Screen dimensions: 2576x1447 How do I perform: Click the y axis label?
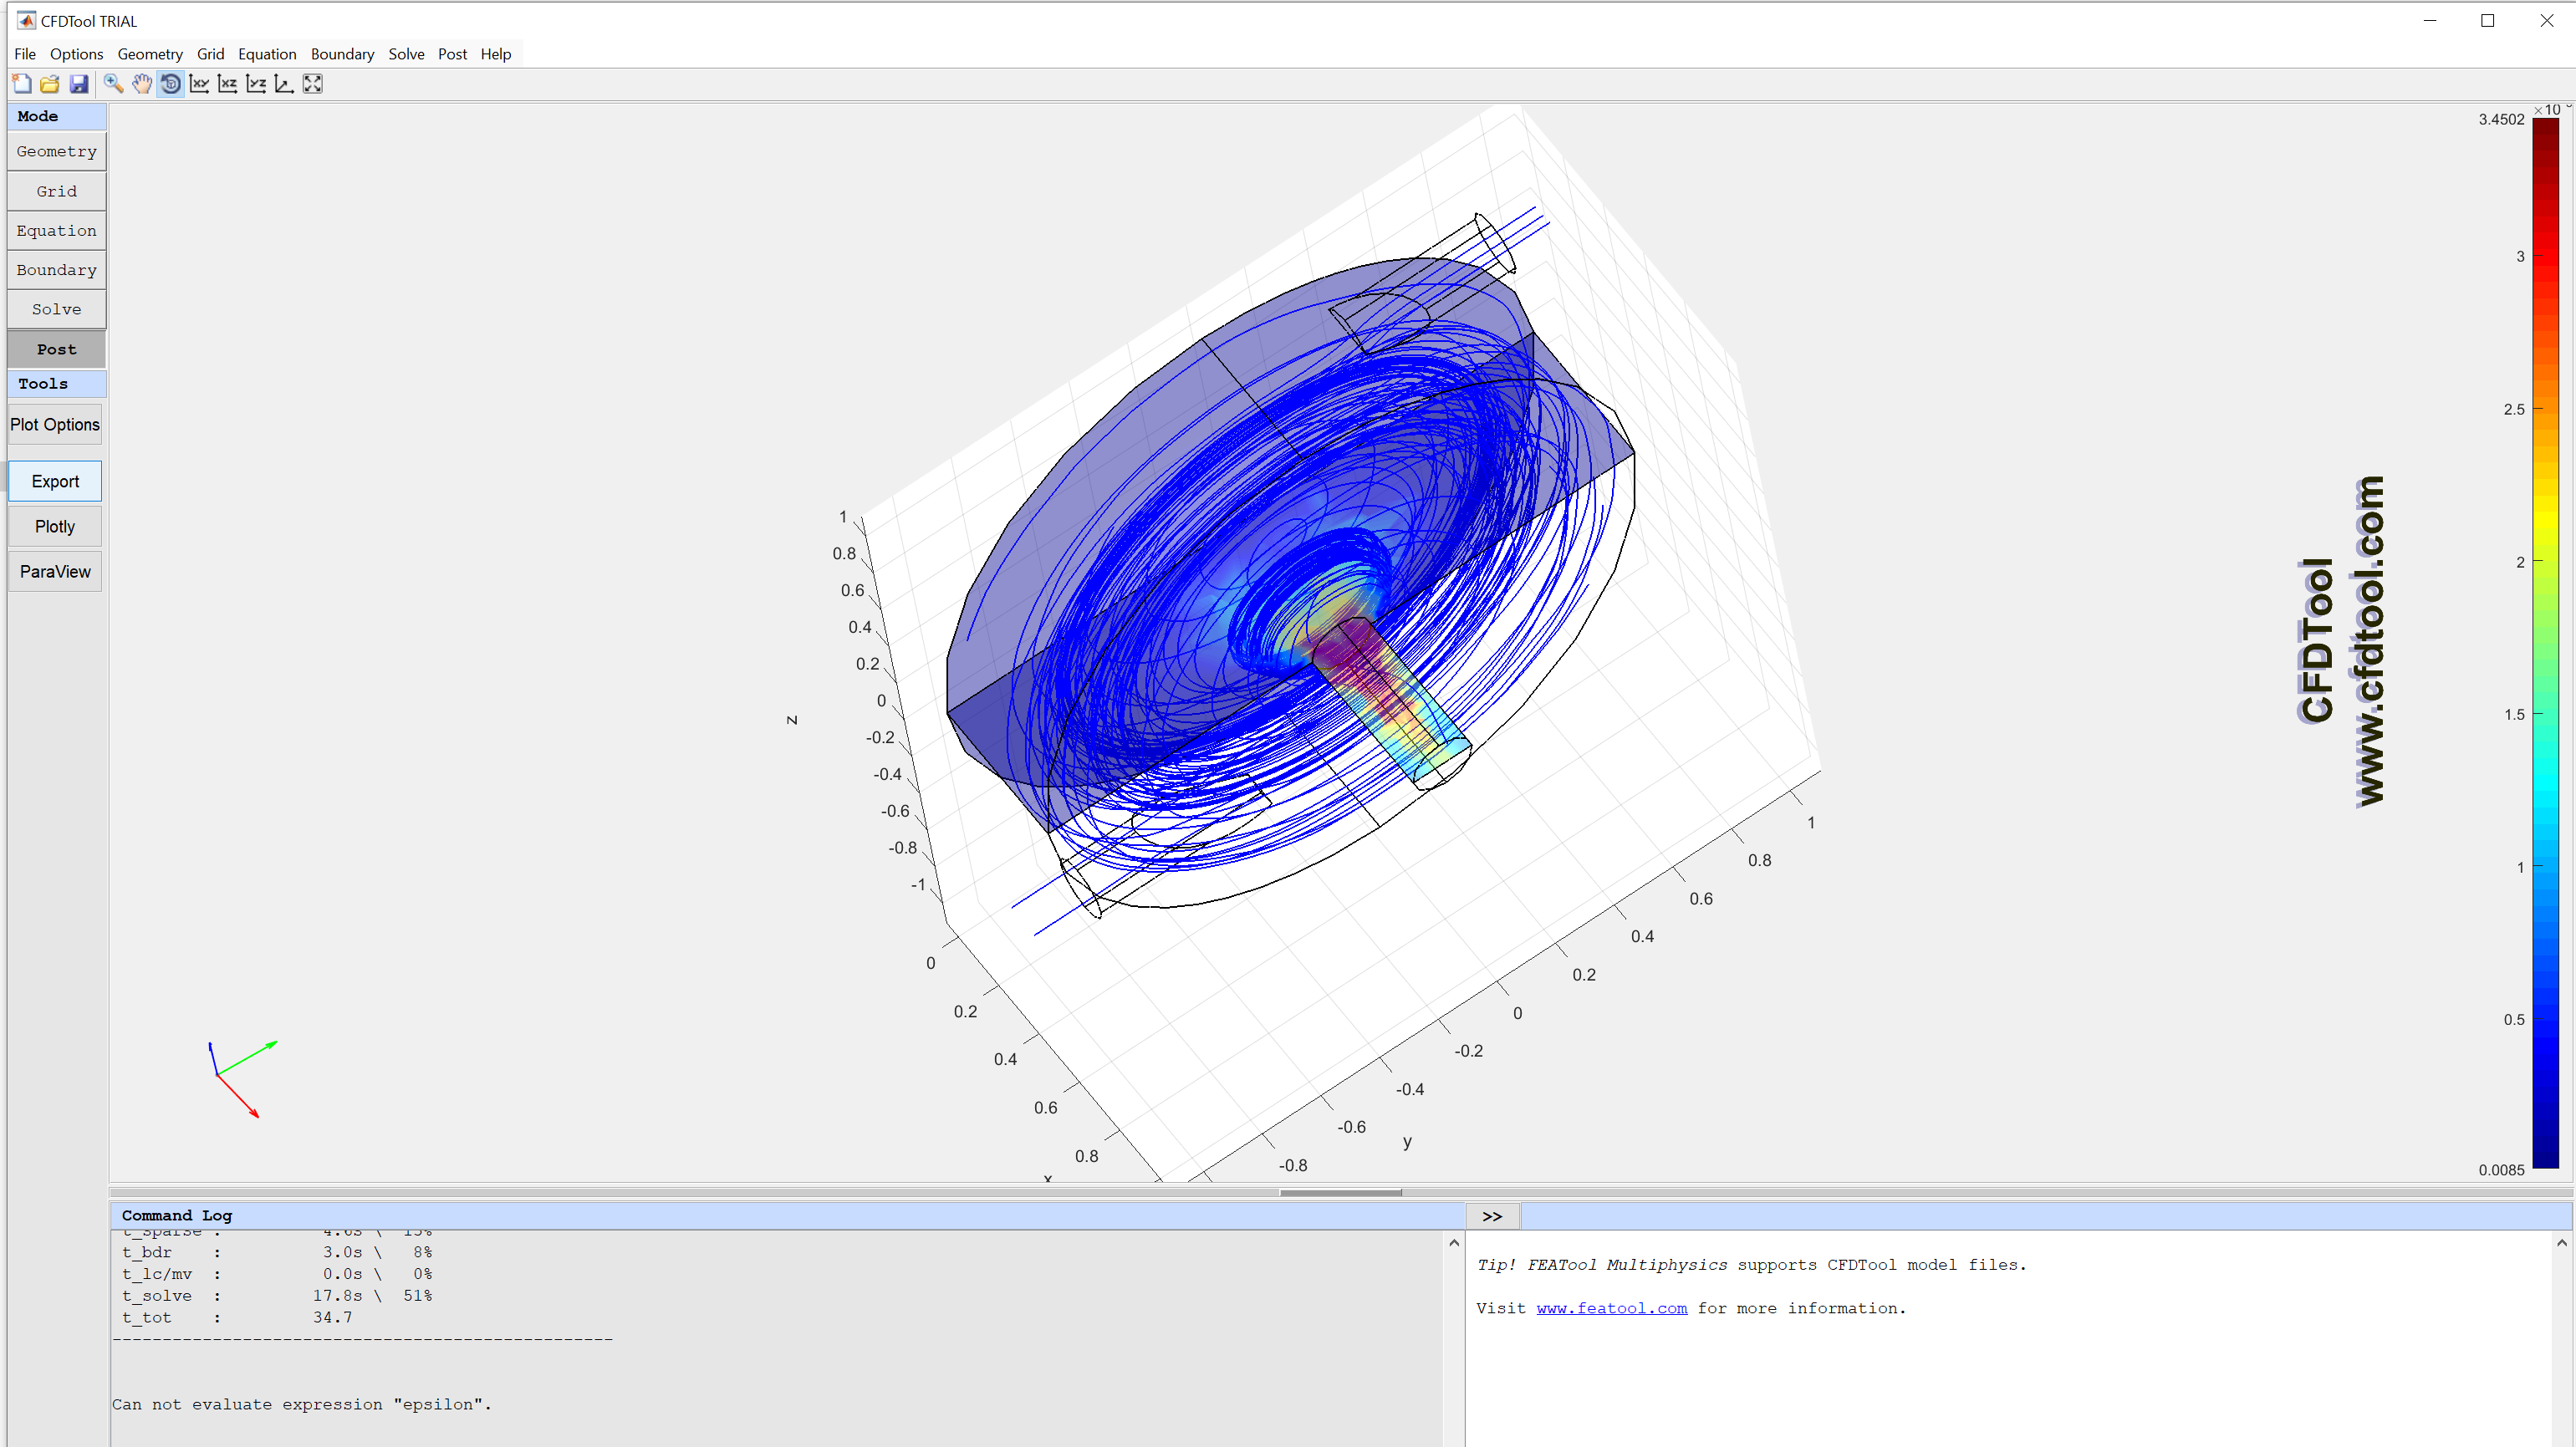point(1407,1141)
